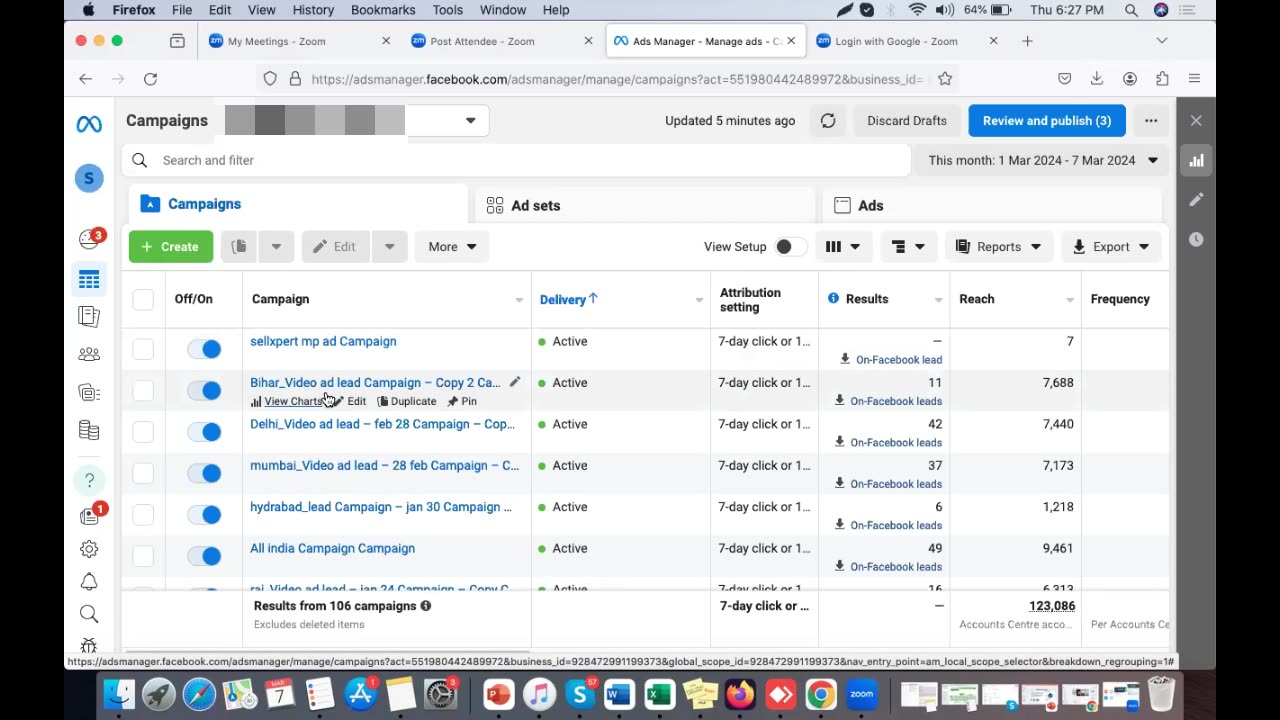Switch to My Meetings - Zoom browser tab
This screenshot has width=1280, height=720.
(299, 41)
